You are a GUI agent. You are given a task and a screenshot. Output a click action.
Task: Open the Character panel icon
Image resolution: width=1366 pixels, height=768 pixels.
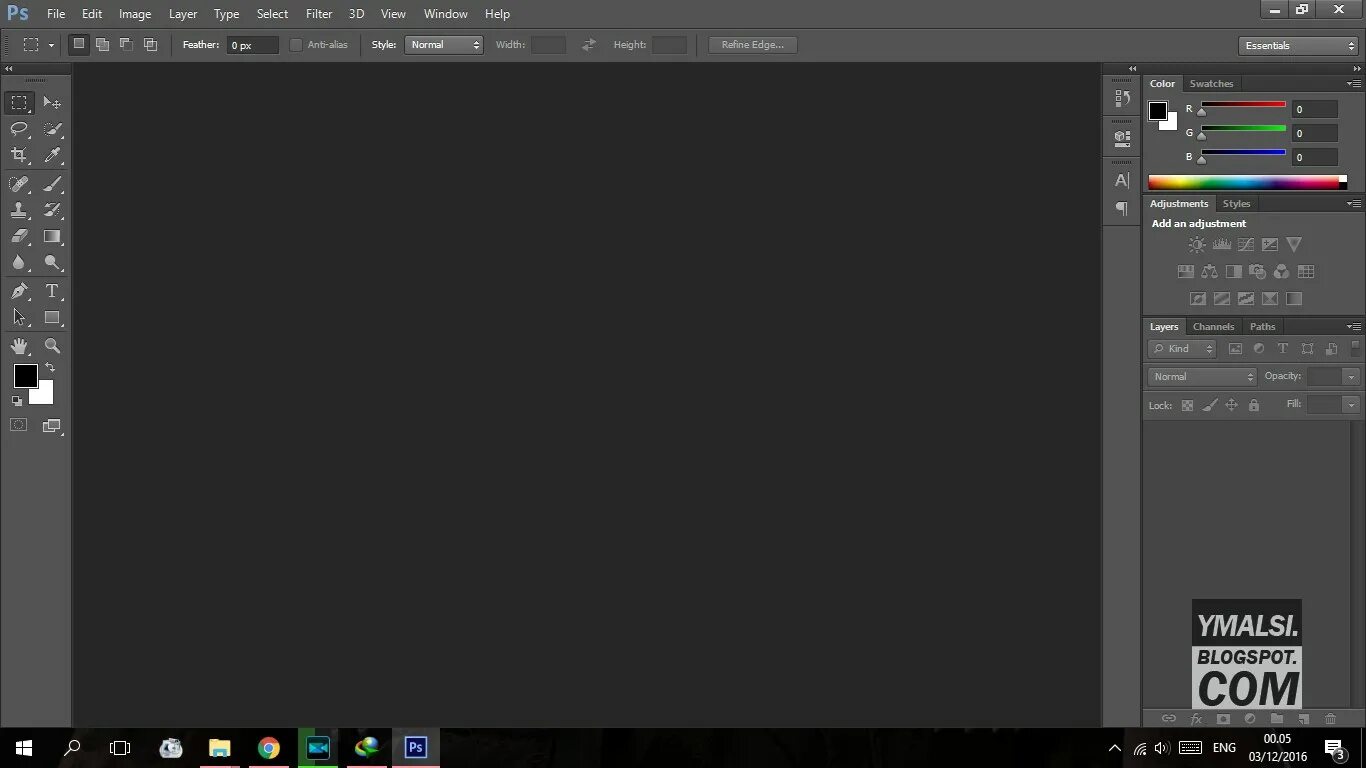1122,180
